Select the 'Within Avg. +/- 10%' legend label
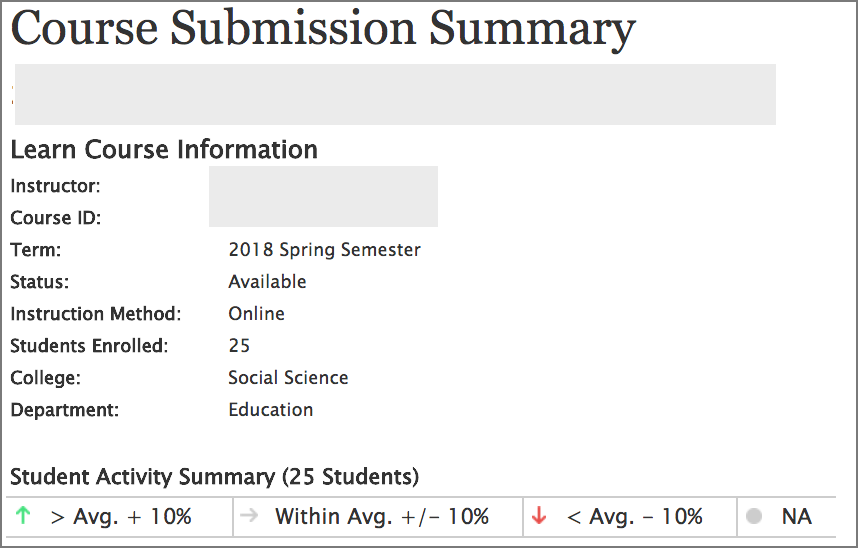 [x=382, y=517]
